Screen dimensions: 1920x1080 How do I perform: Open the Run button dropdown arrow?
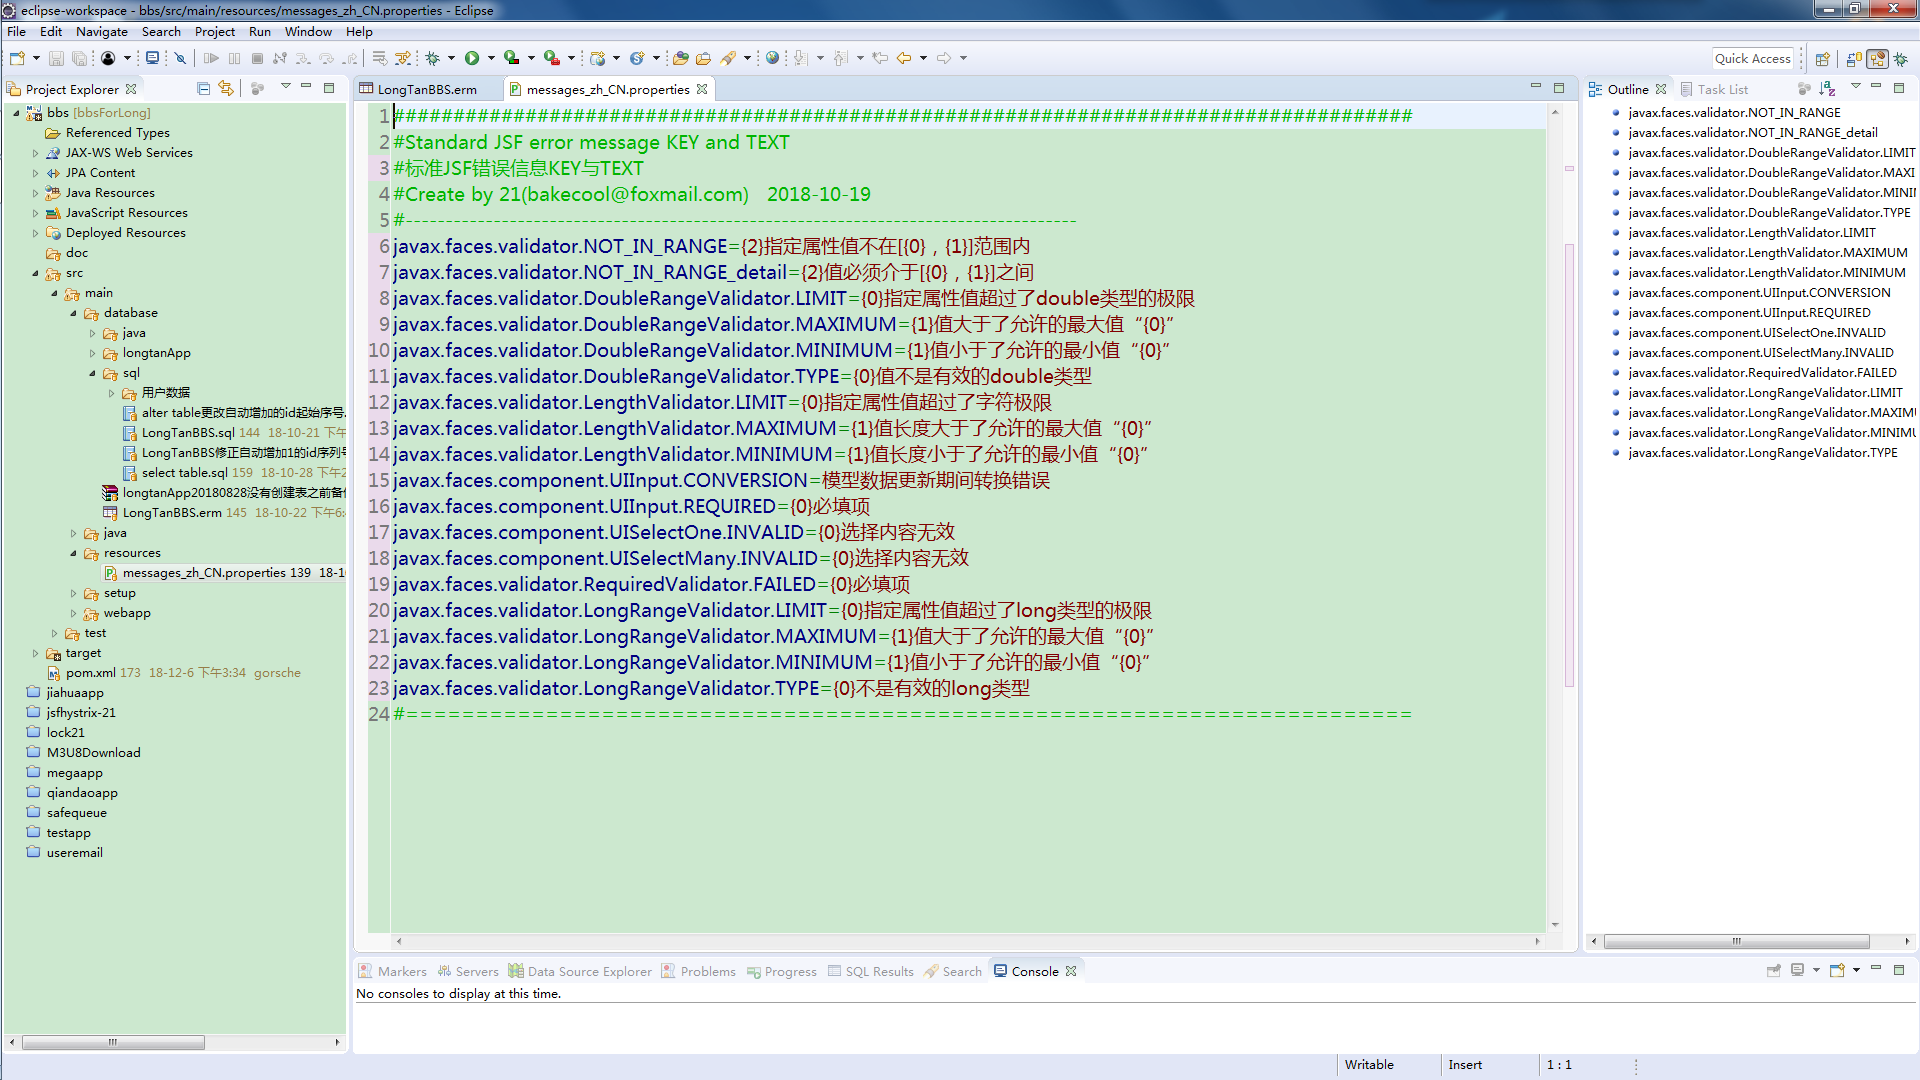coord(490,58)
